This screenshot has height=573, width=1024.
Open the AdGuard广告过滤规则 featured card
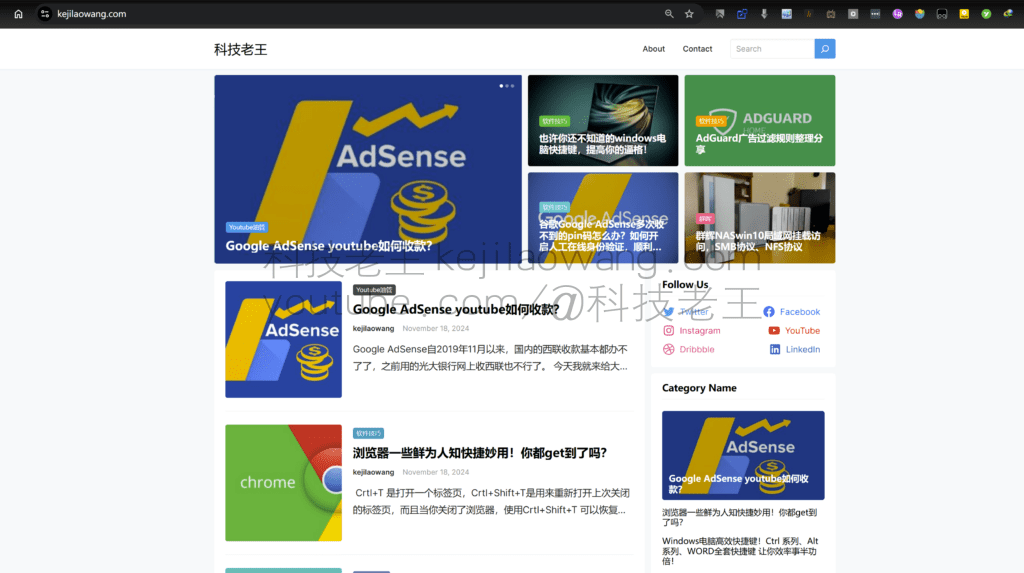[760, 120]
